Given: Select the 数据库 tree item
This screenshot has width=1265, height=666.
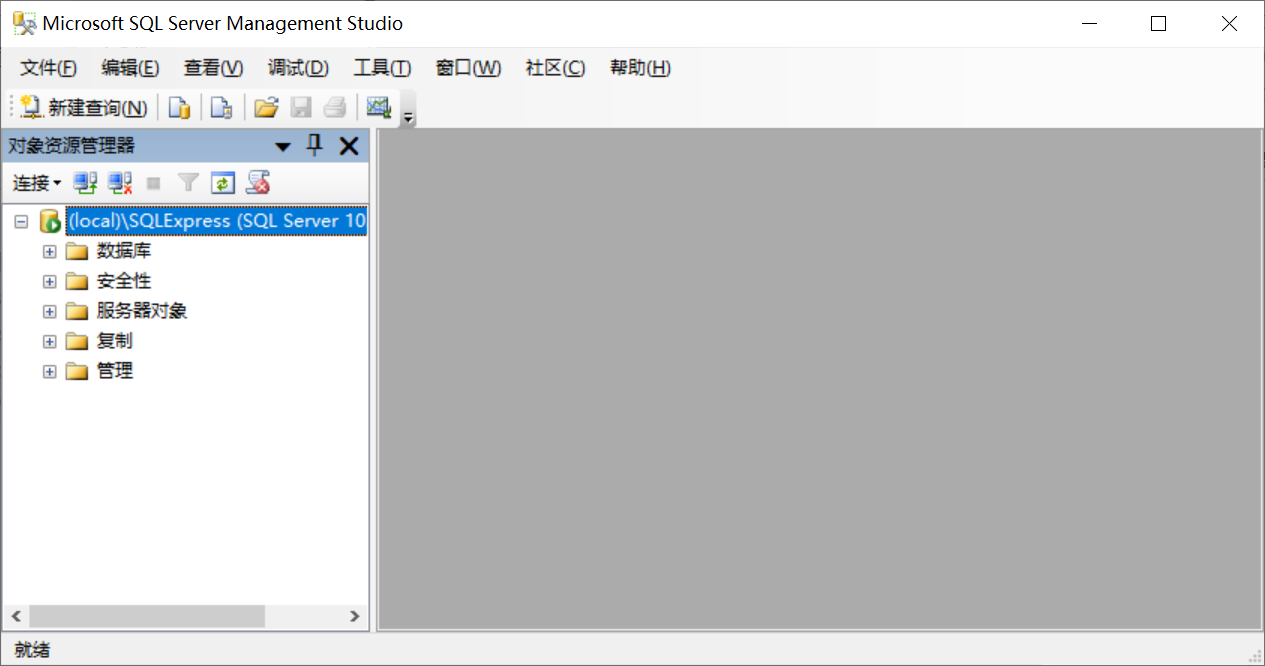Looking at the screenshot, I should (x=124, y=251).
